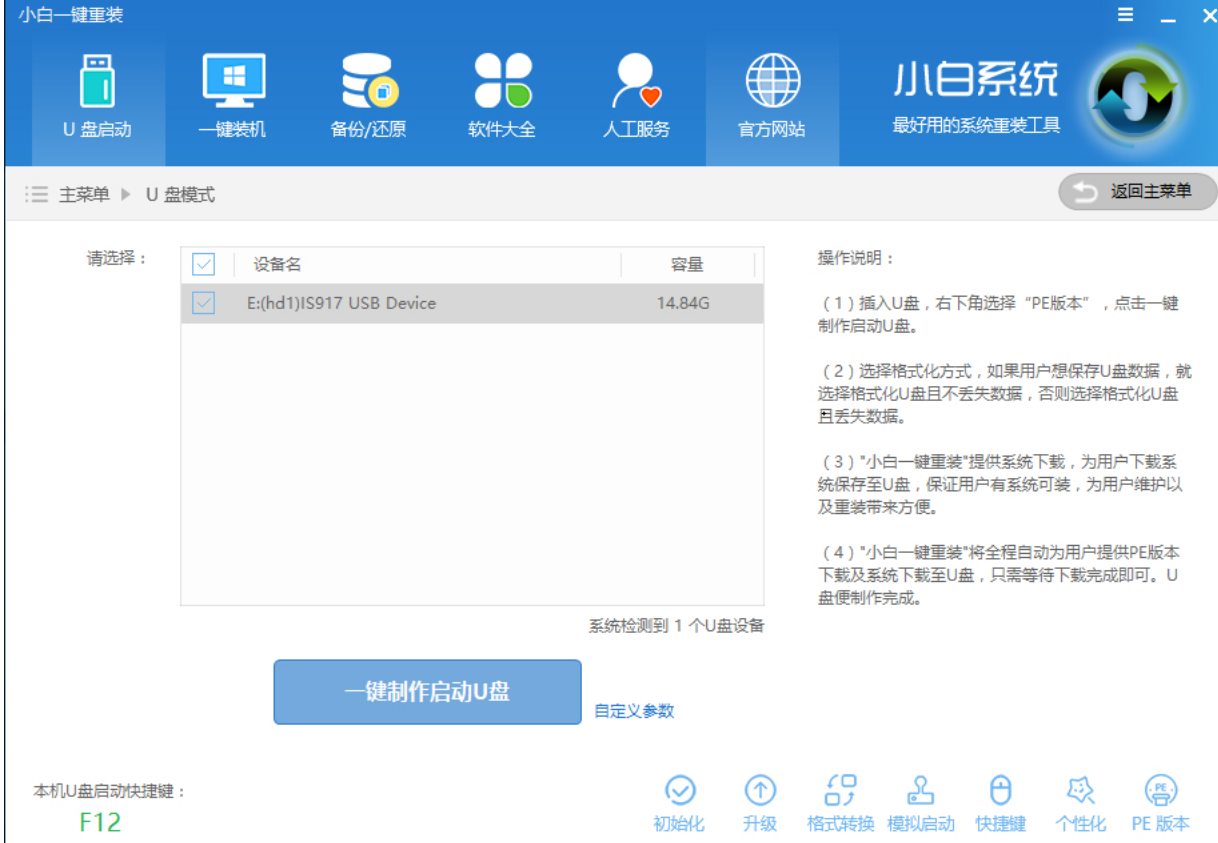Click 设备名 column header
This screenshot has width=1218, height=843.
[x=277, y=264]
